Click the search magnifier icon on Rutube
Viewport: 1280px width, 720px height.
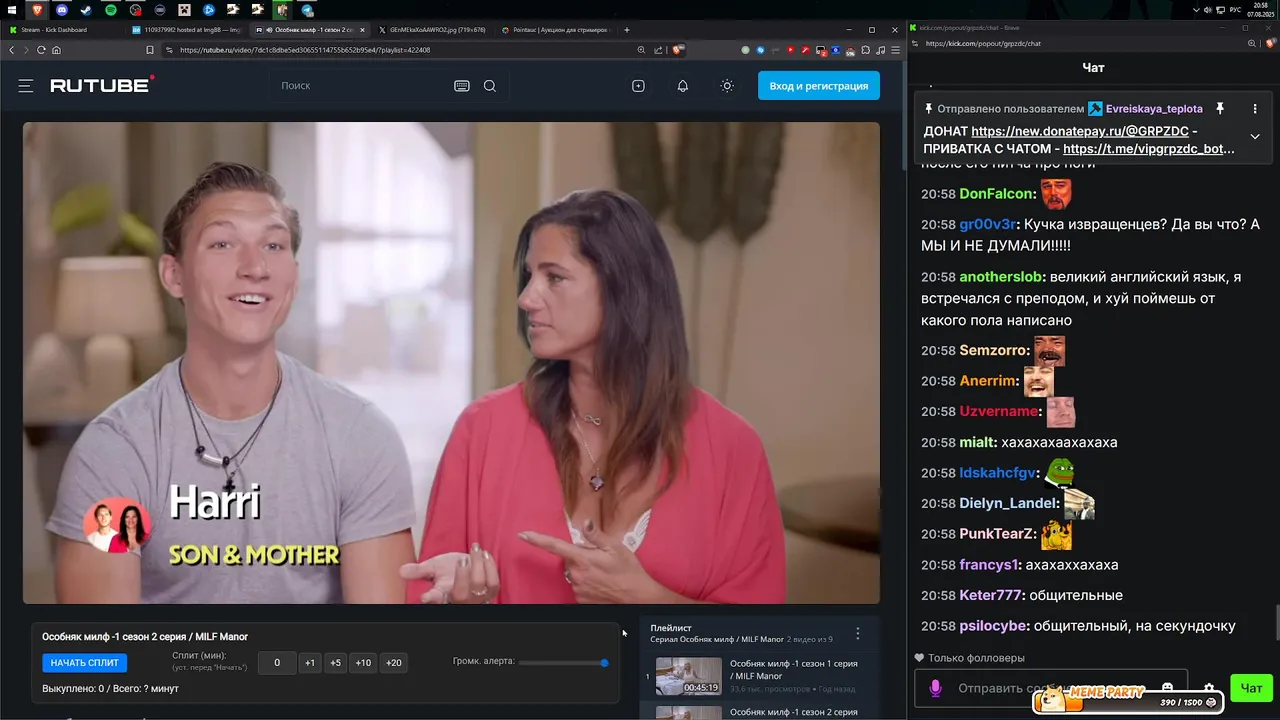(490, 86)
